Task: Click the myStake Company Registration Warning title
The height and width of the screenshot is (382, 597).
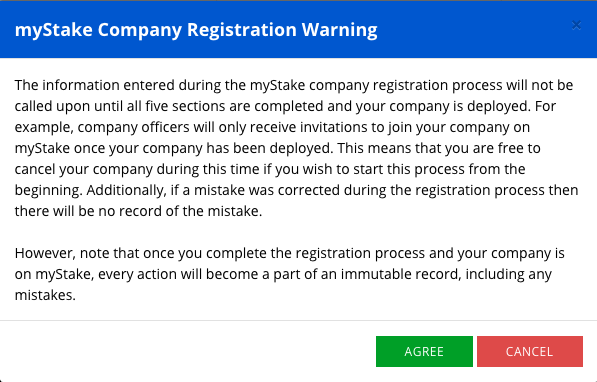Action: pos(196,29)
